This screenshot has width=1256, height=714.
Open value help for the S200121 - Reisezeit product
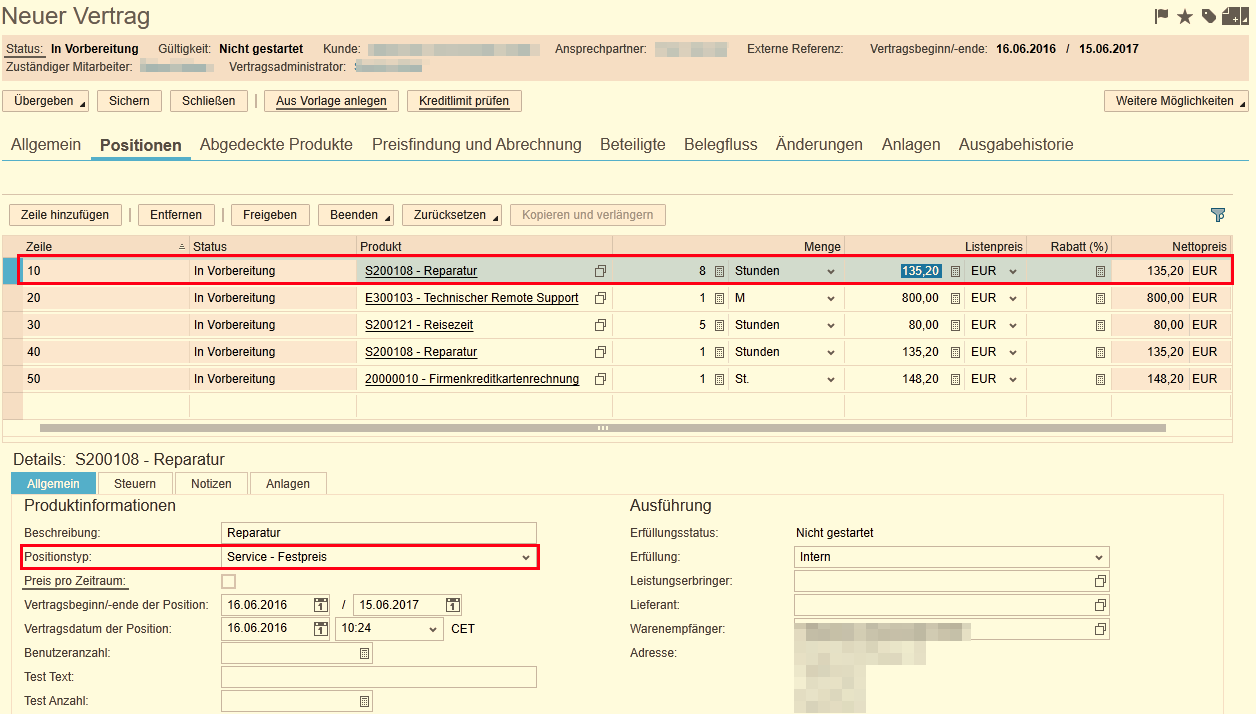600,325
